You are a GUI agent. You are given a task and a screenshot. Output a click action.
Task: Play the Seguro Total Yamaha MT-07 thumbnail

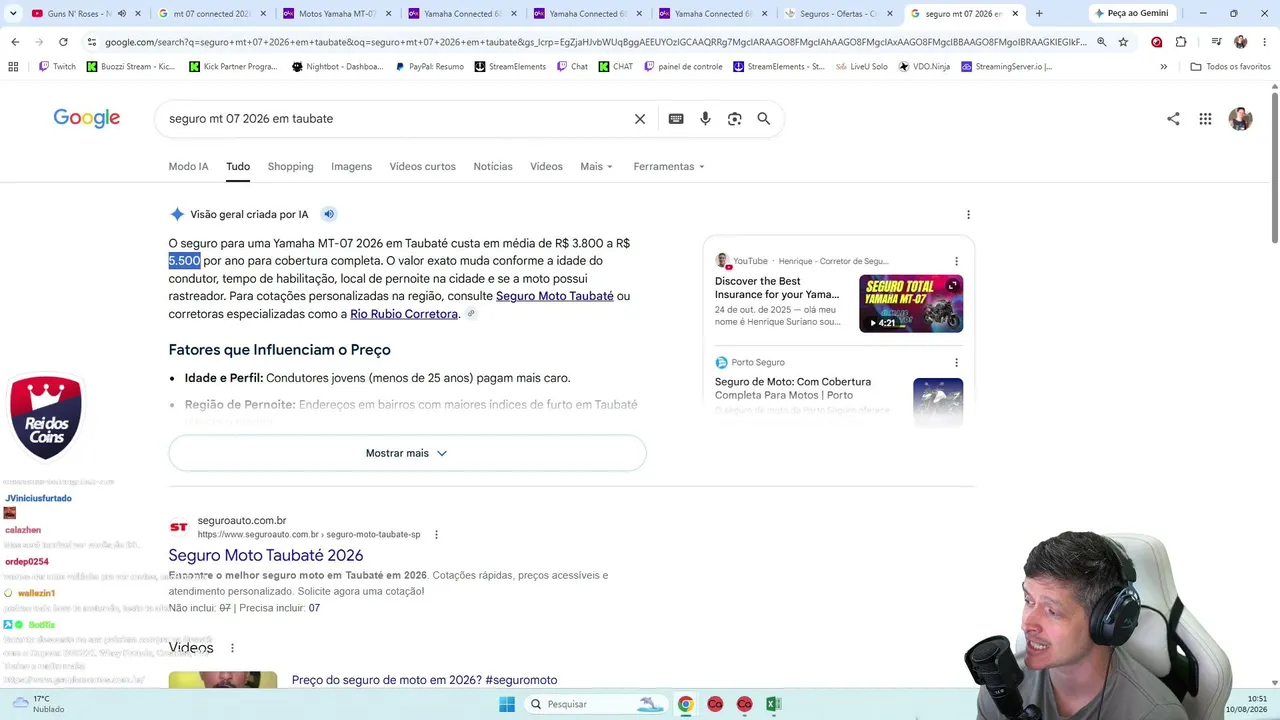pyautogui.click(x=911, y=304)
